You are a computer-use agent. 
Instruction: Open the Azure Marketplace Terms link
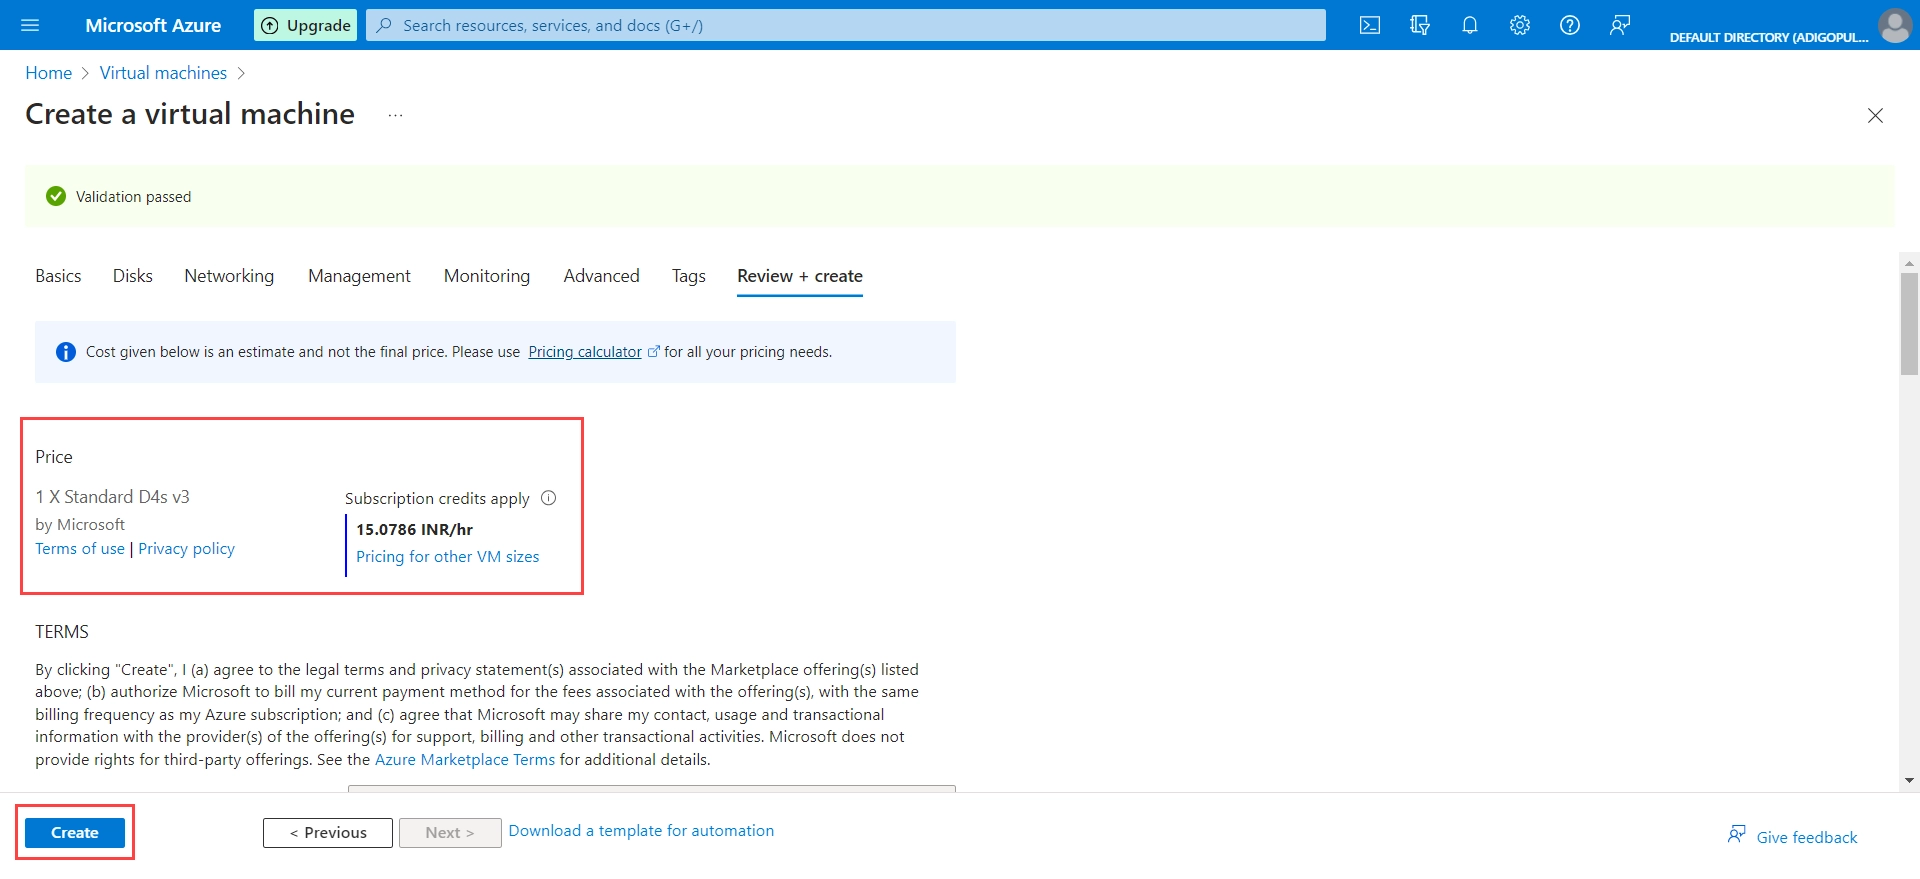[465, 760]
